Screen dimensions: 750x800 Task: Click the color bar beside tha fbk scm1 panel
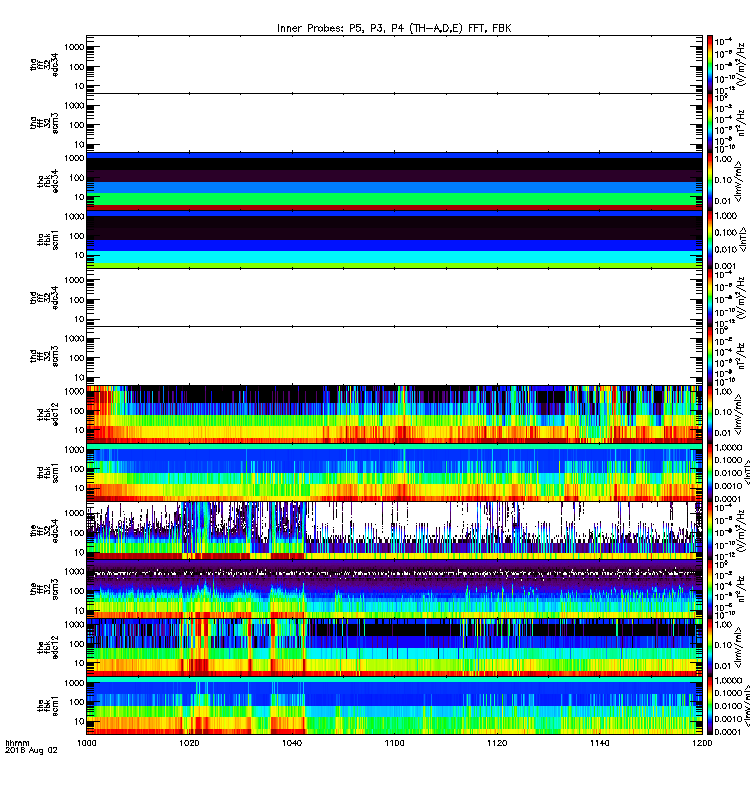coord(710,239)
